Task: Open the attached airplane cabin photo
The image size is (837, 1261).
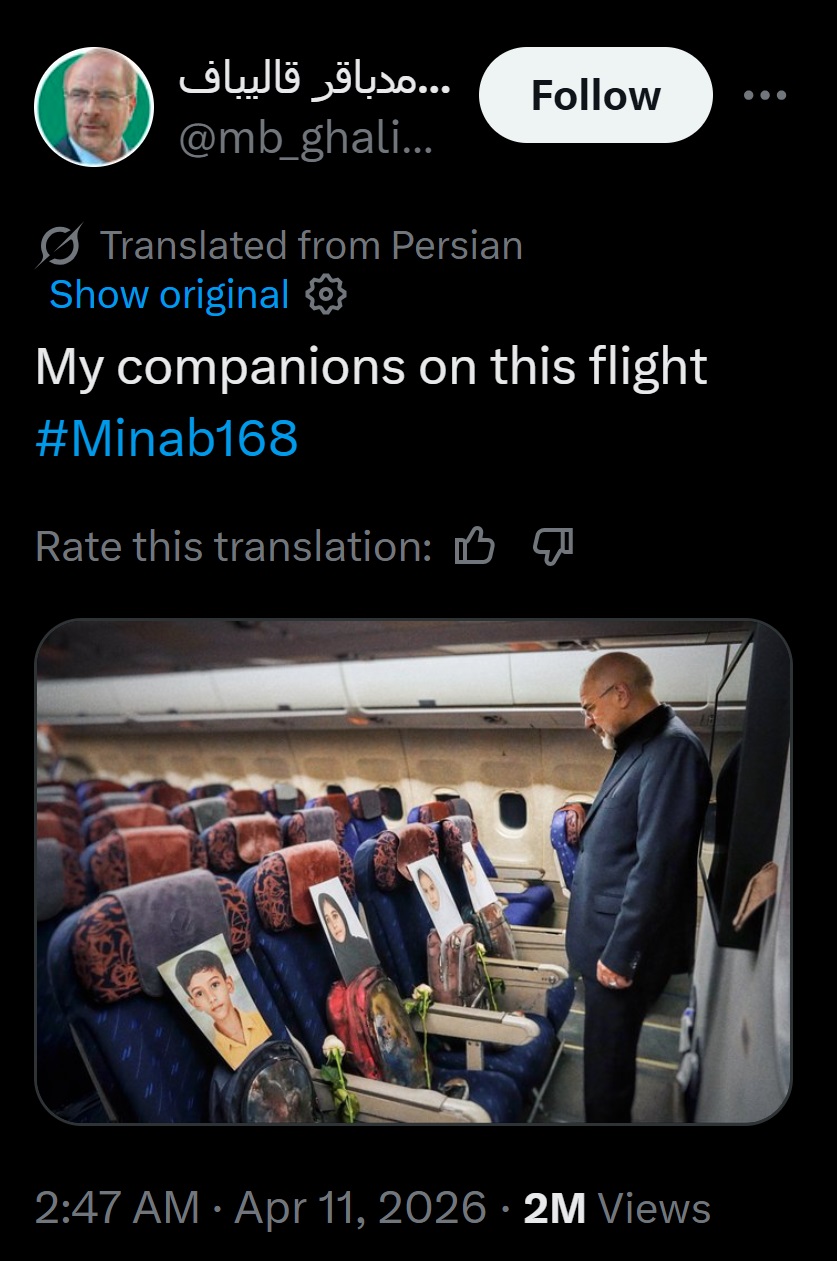Action: tap(413, 870)
